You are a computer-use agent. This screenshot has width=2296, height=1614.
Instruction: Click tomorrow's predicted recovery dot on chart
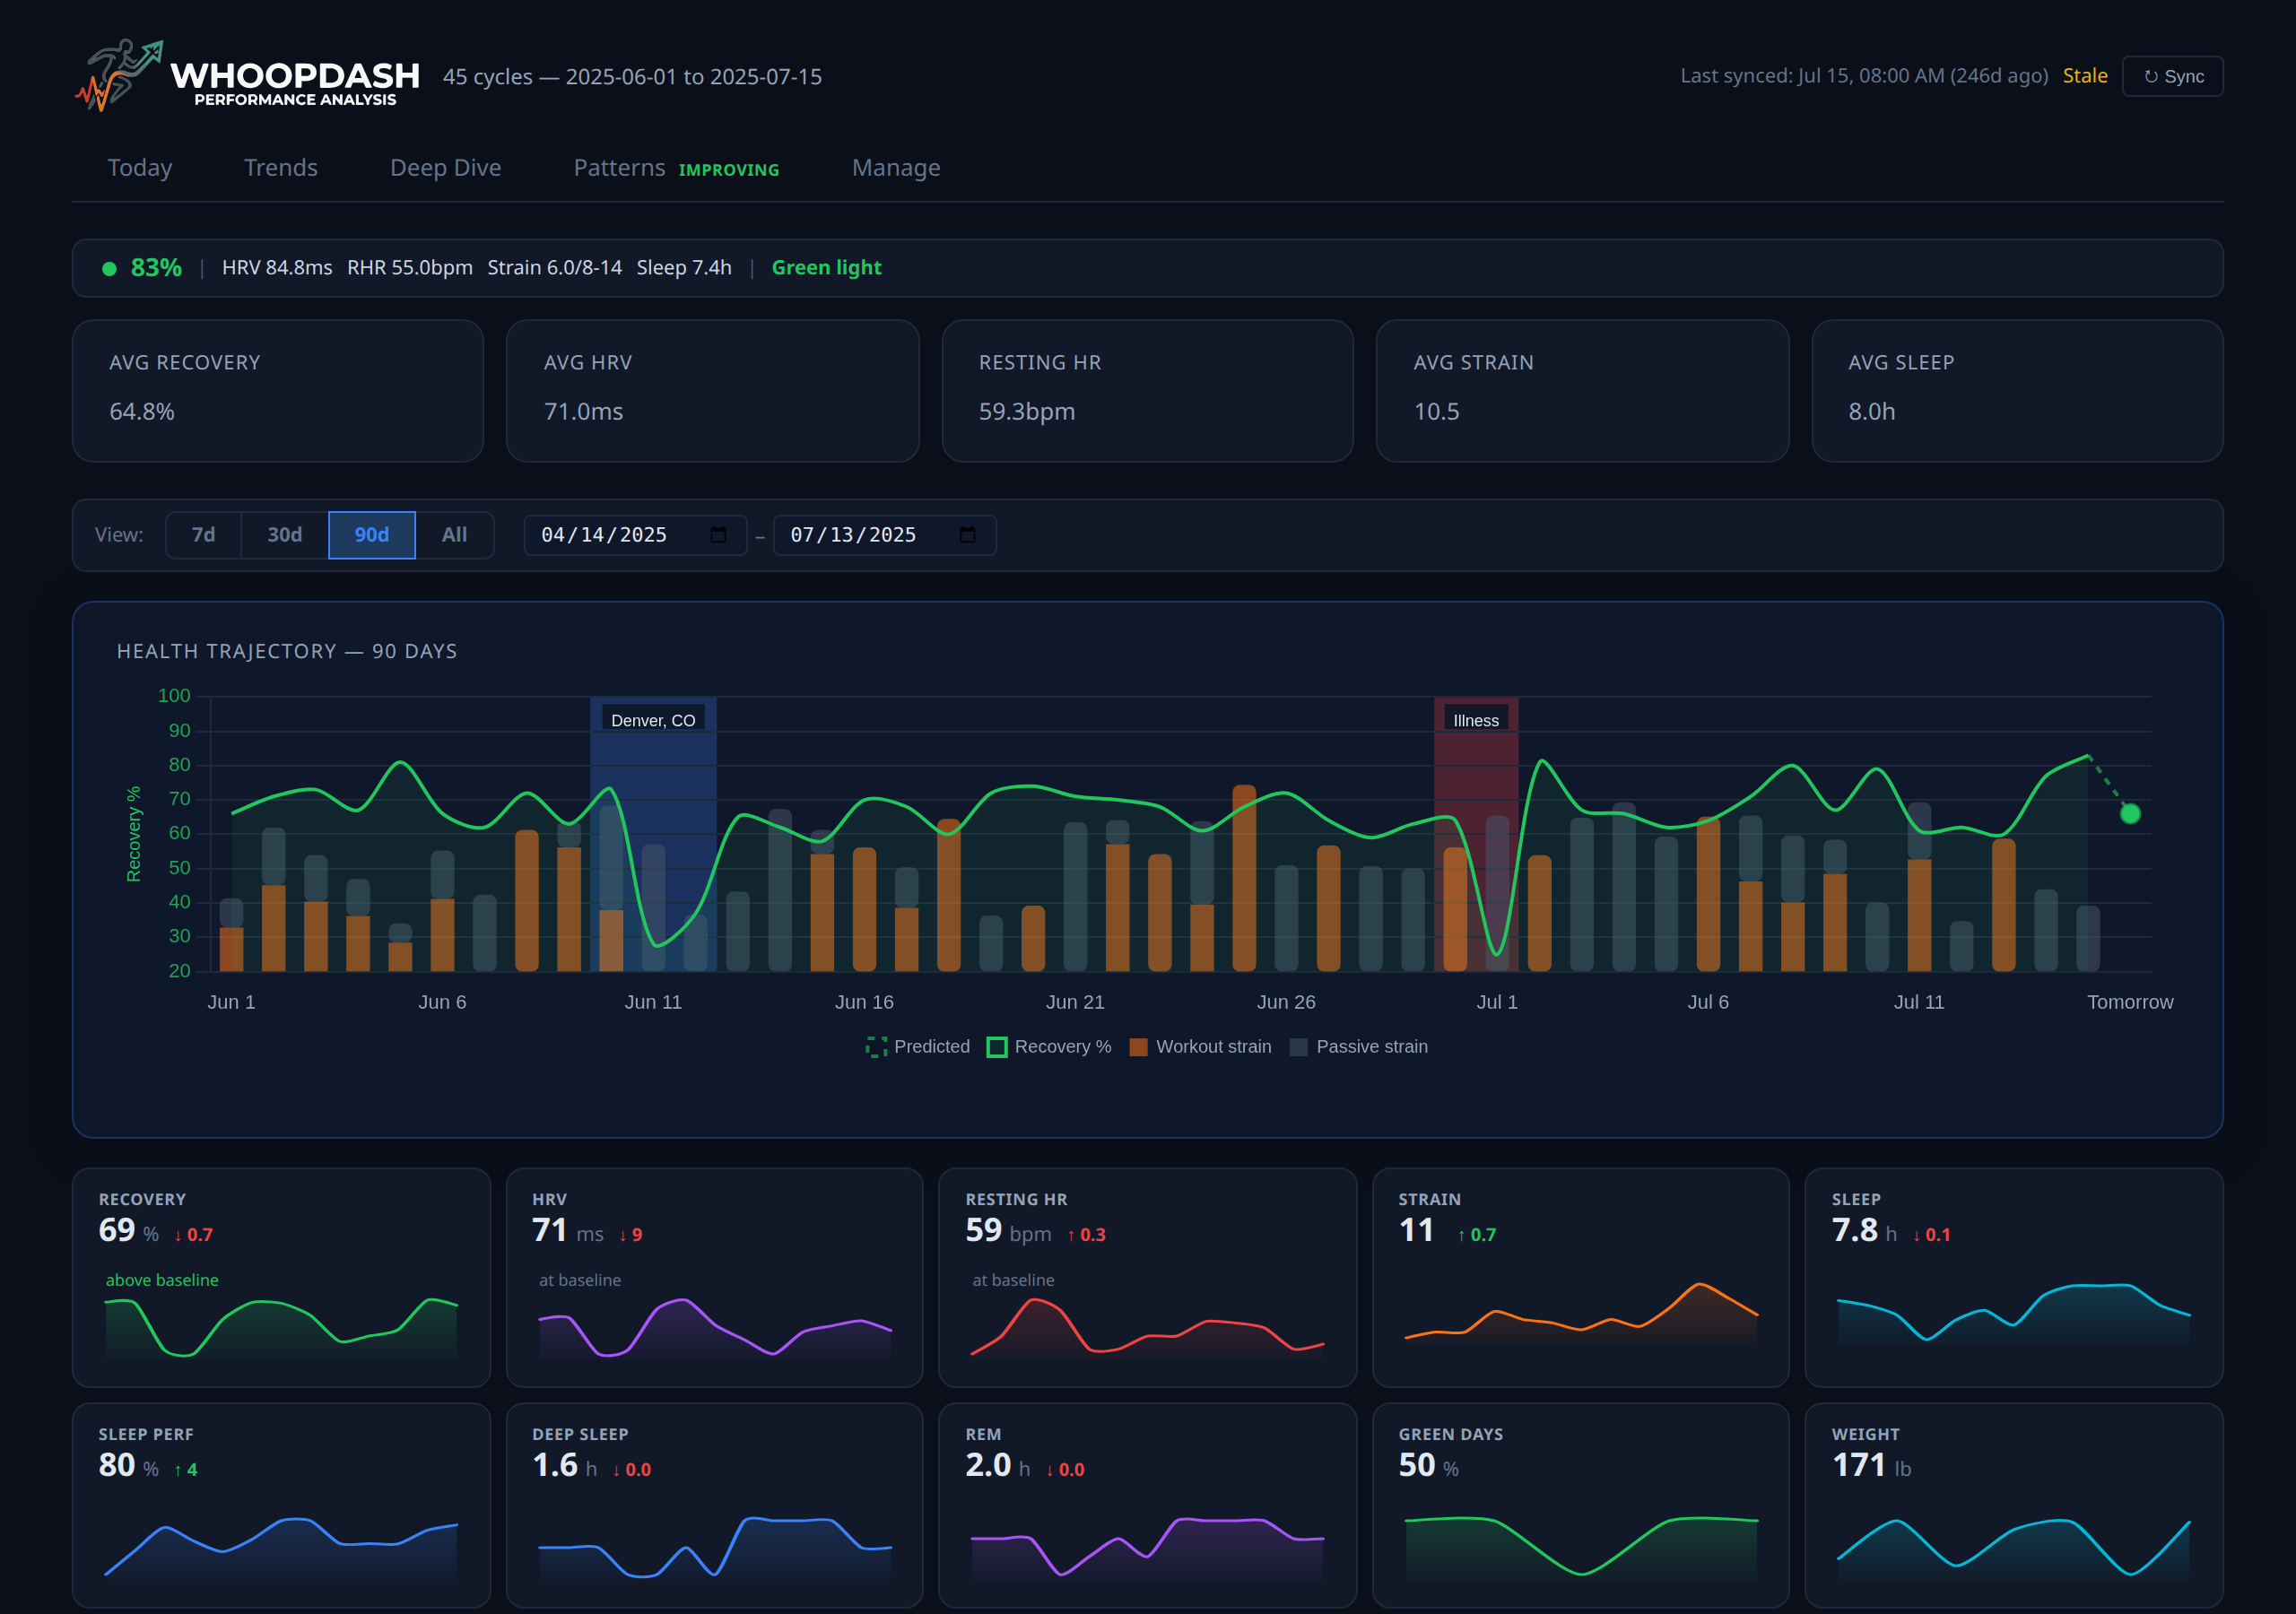click(x=2130, y=815)
